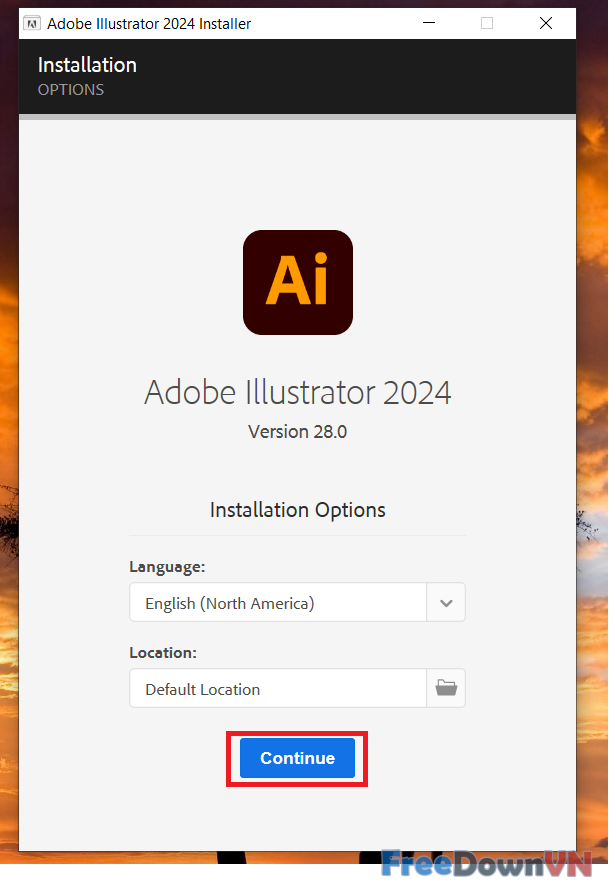Click the desktop wallpaper beside the installer
Image resolution: width=612 pixels, height=892 pixels.
tap(593, 400)
